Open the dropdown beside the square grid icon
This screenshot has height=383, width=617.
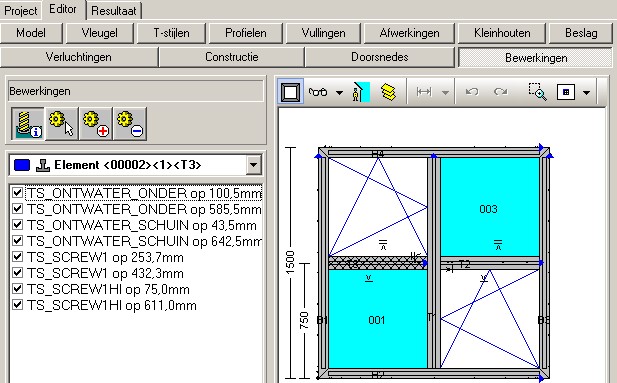[x=586, y=93]
